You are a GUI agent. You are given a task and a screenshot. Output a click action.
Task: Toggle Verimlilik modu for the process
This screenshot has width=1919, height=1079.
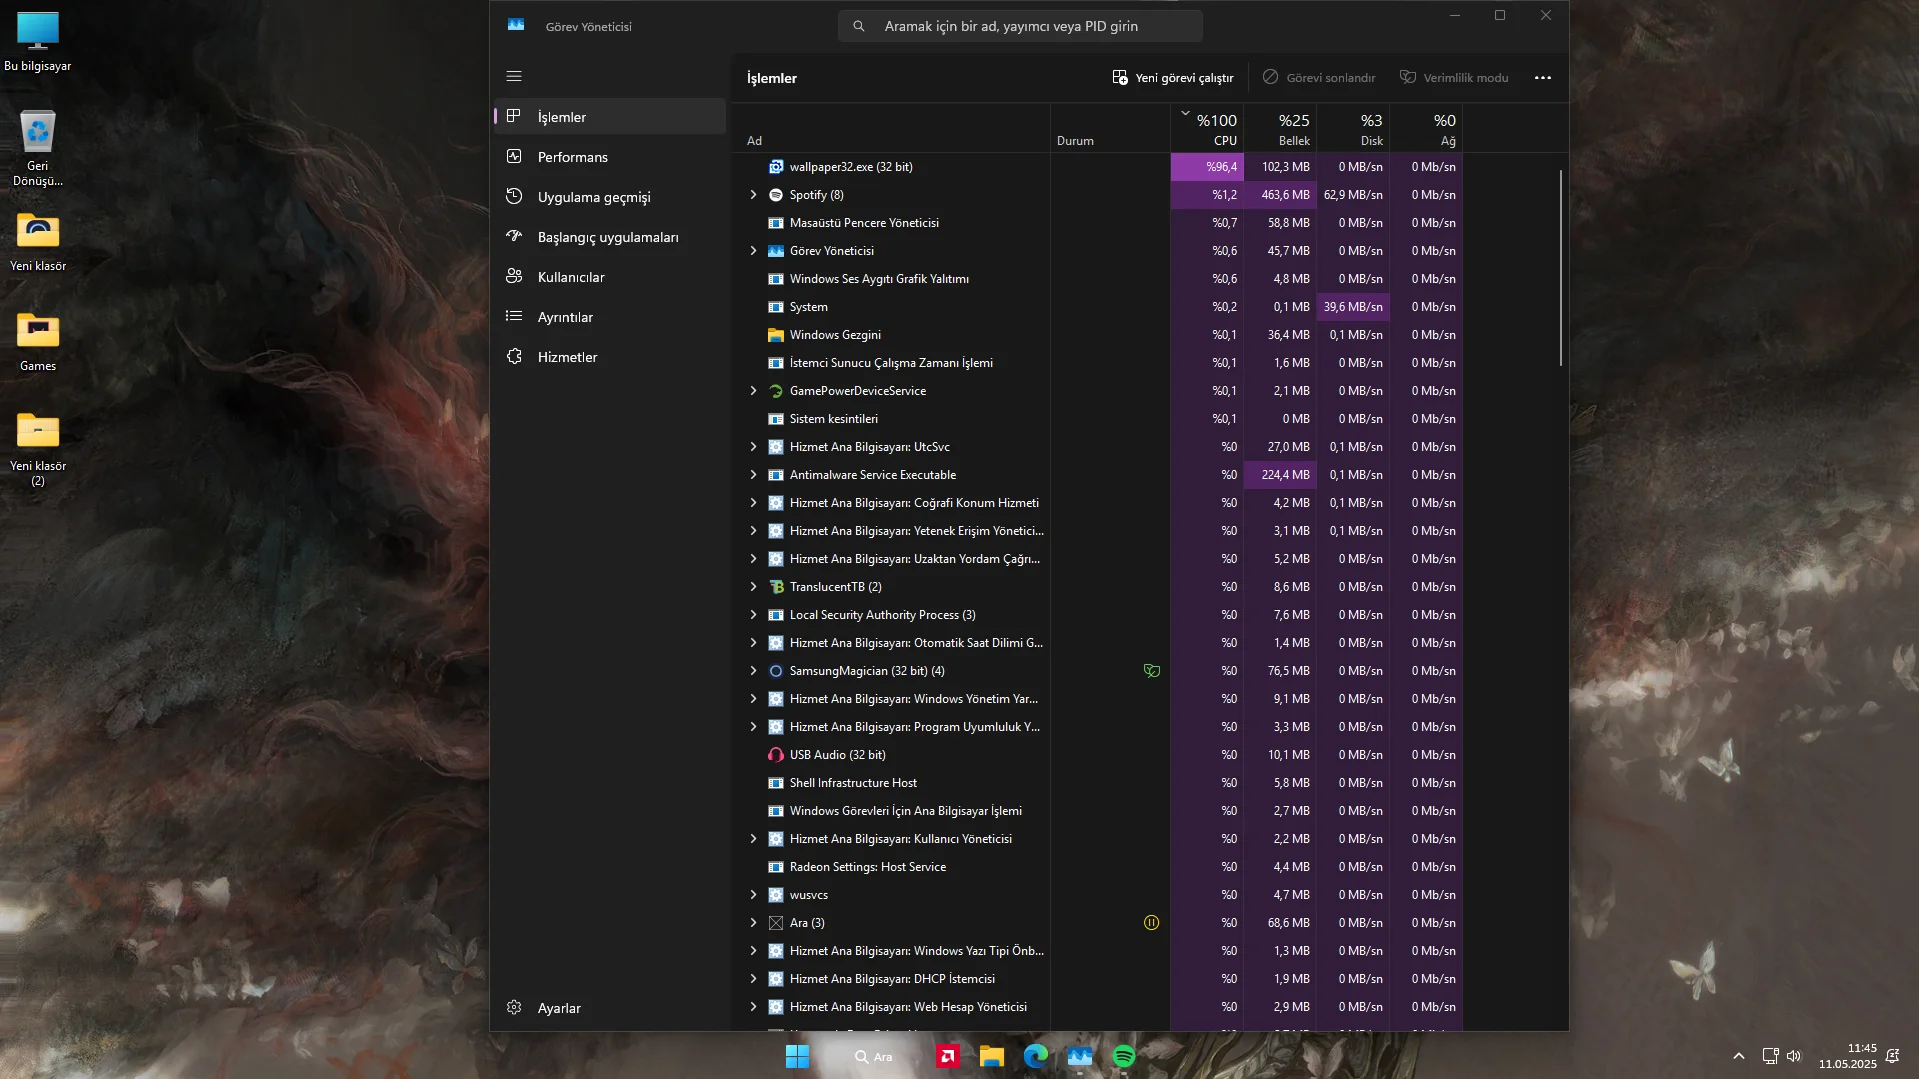(x=1454, y=78)
